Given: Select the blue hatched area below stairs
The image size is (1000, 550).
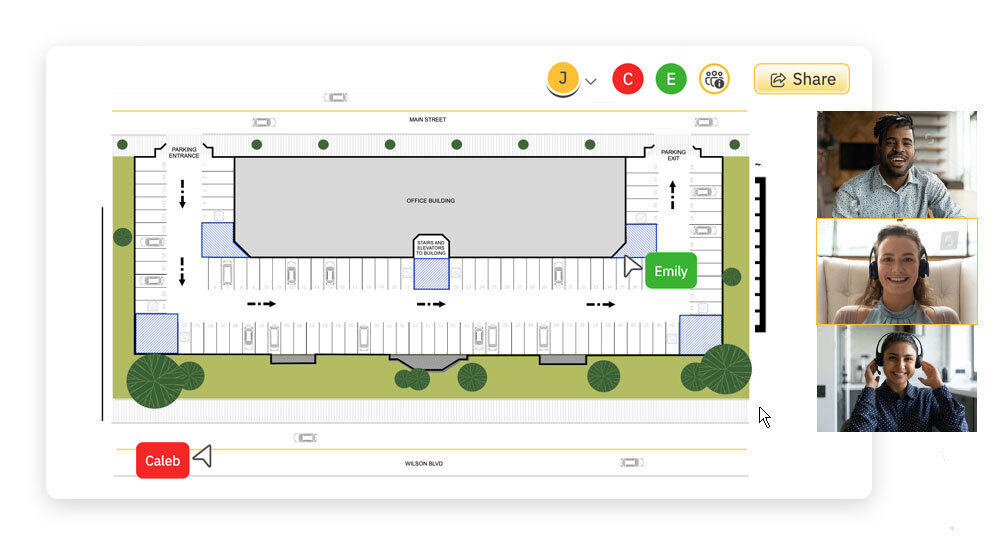Looking at the screenshot, I should pos(432,274).
